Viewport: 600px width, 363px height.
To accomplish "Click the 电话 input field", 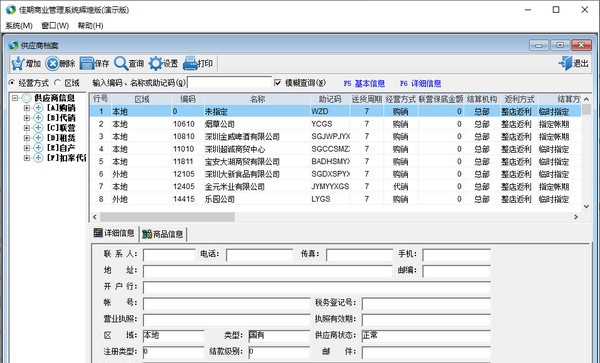I will [259, 255].
